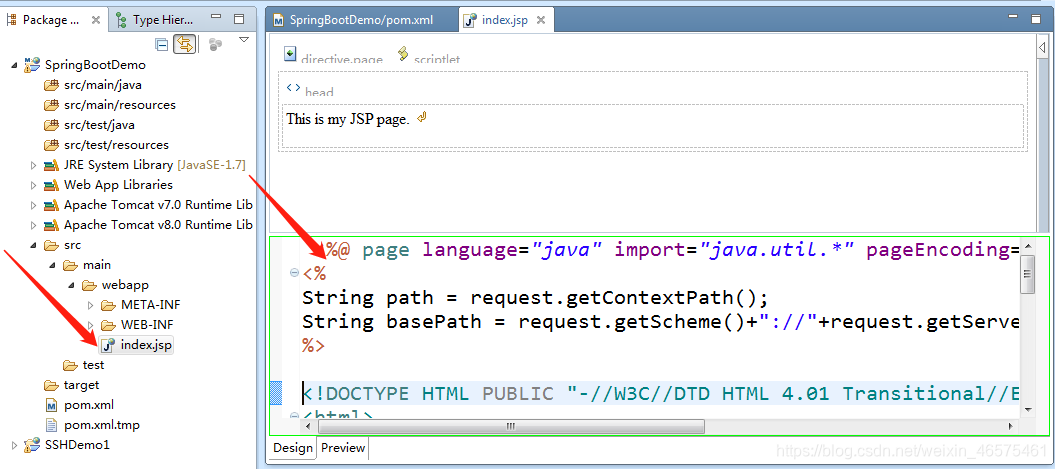Close the index.jsp editor tab
This screenshot has height=469, width=1055.
tap(541, 20)
